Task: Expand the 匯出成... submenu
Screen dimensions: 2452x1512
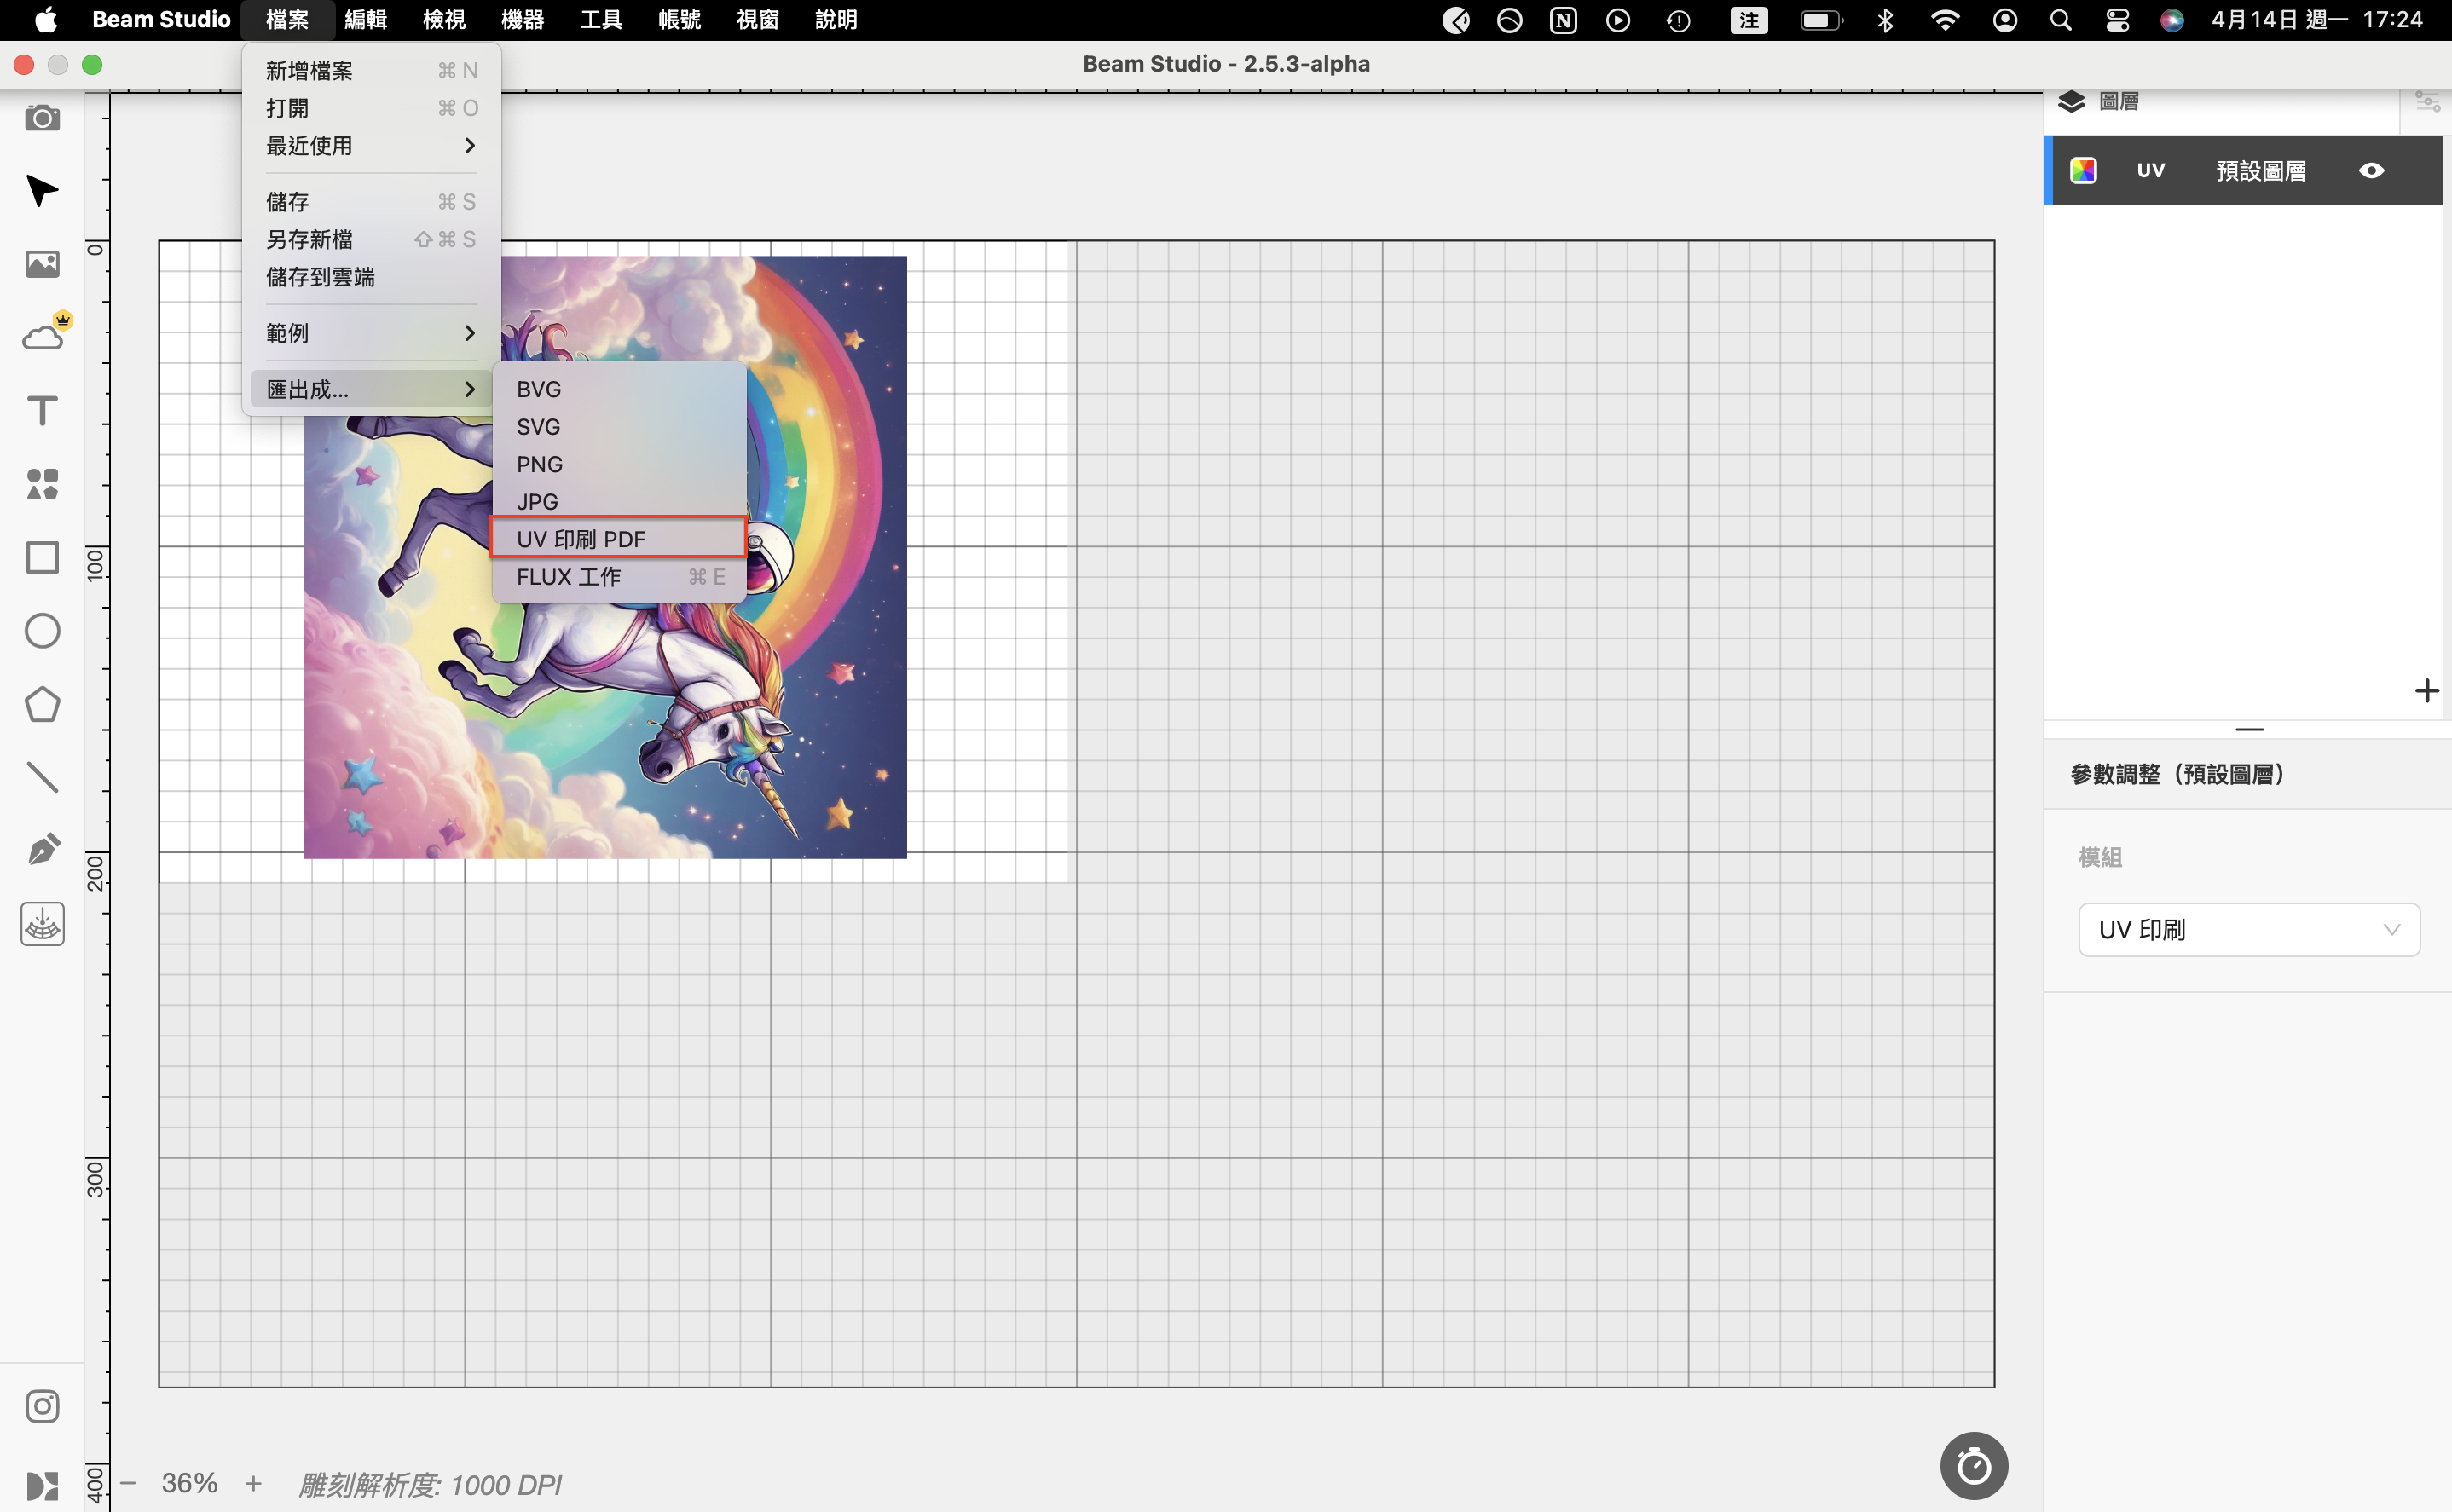Action: 371,389
